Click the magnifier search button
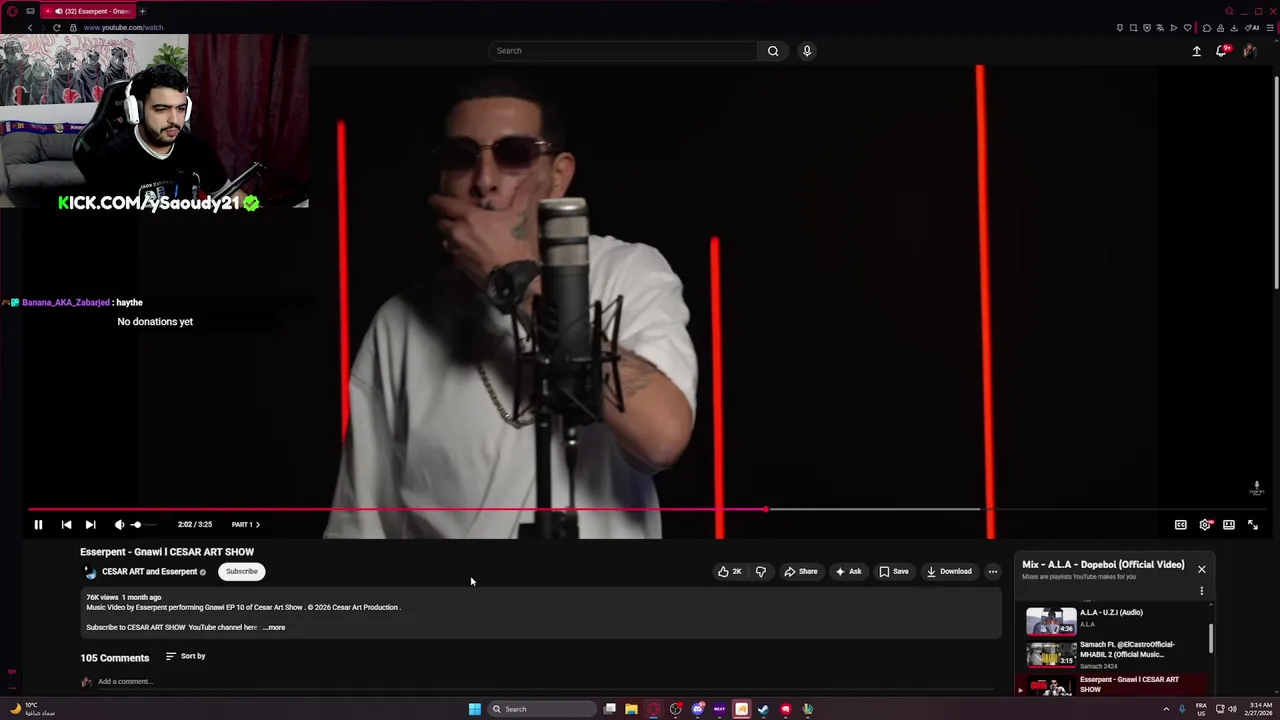Screen dimensions: 1280x720 773,51
